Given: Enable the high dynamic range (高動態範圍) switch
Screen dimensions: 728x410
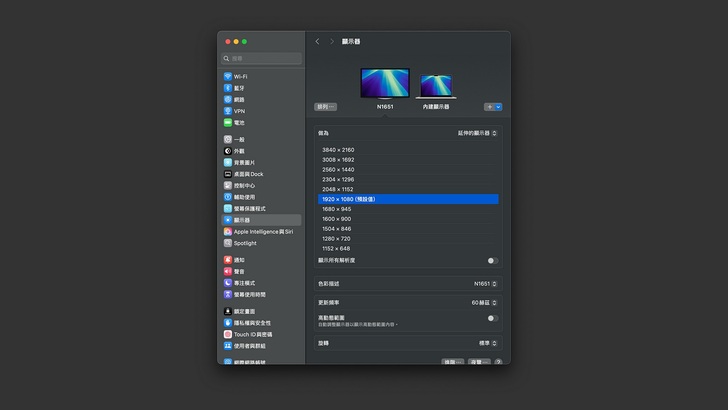Looking at the screenshot, I should tap(492, 318).
